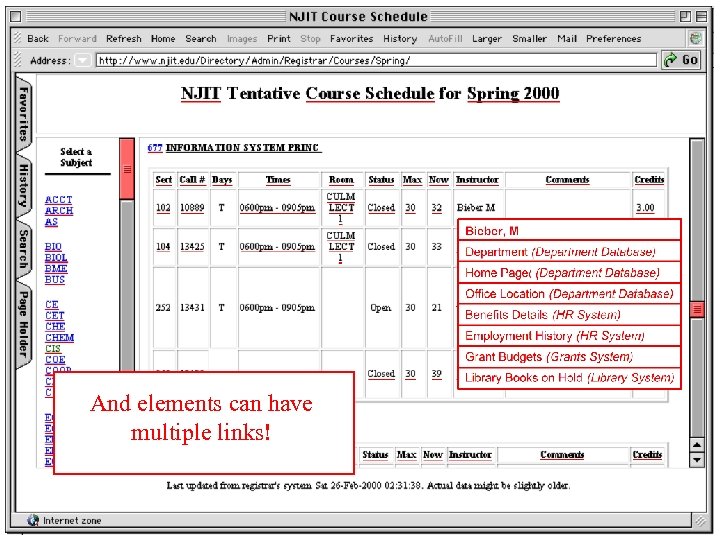Open the Favorites side tab
720x540 pixels.
pos(23,114)
